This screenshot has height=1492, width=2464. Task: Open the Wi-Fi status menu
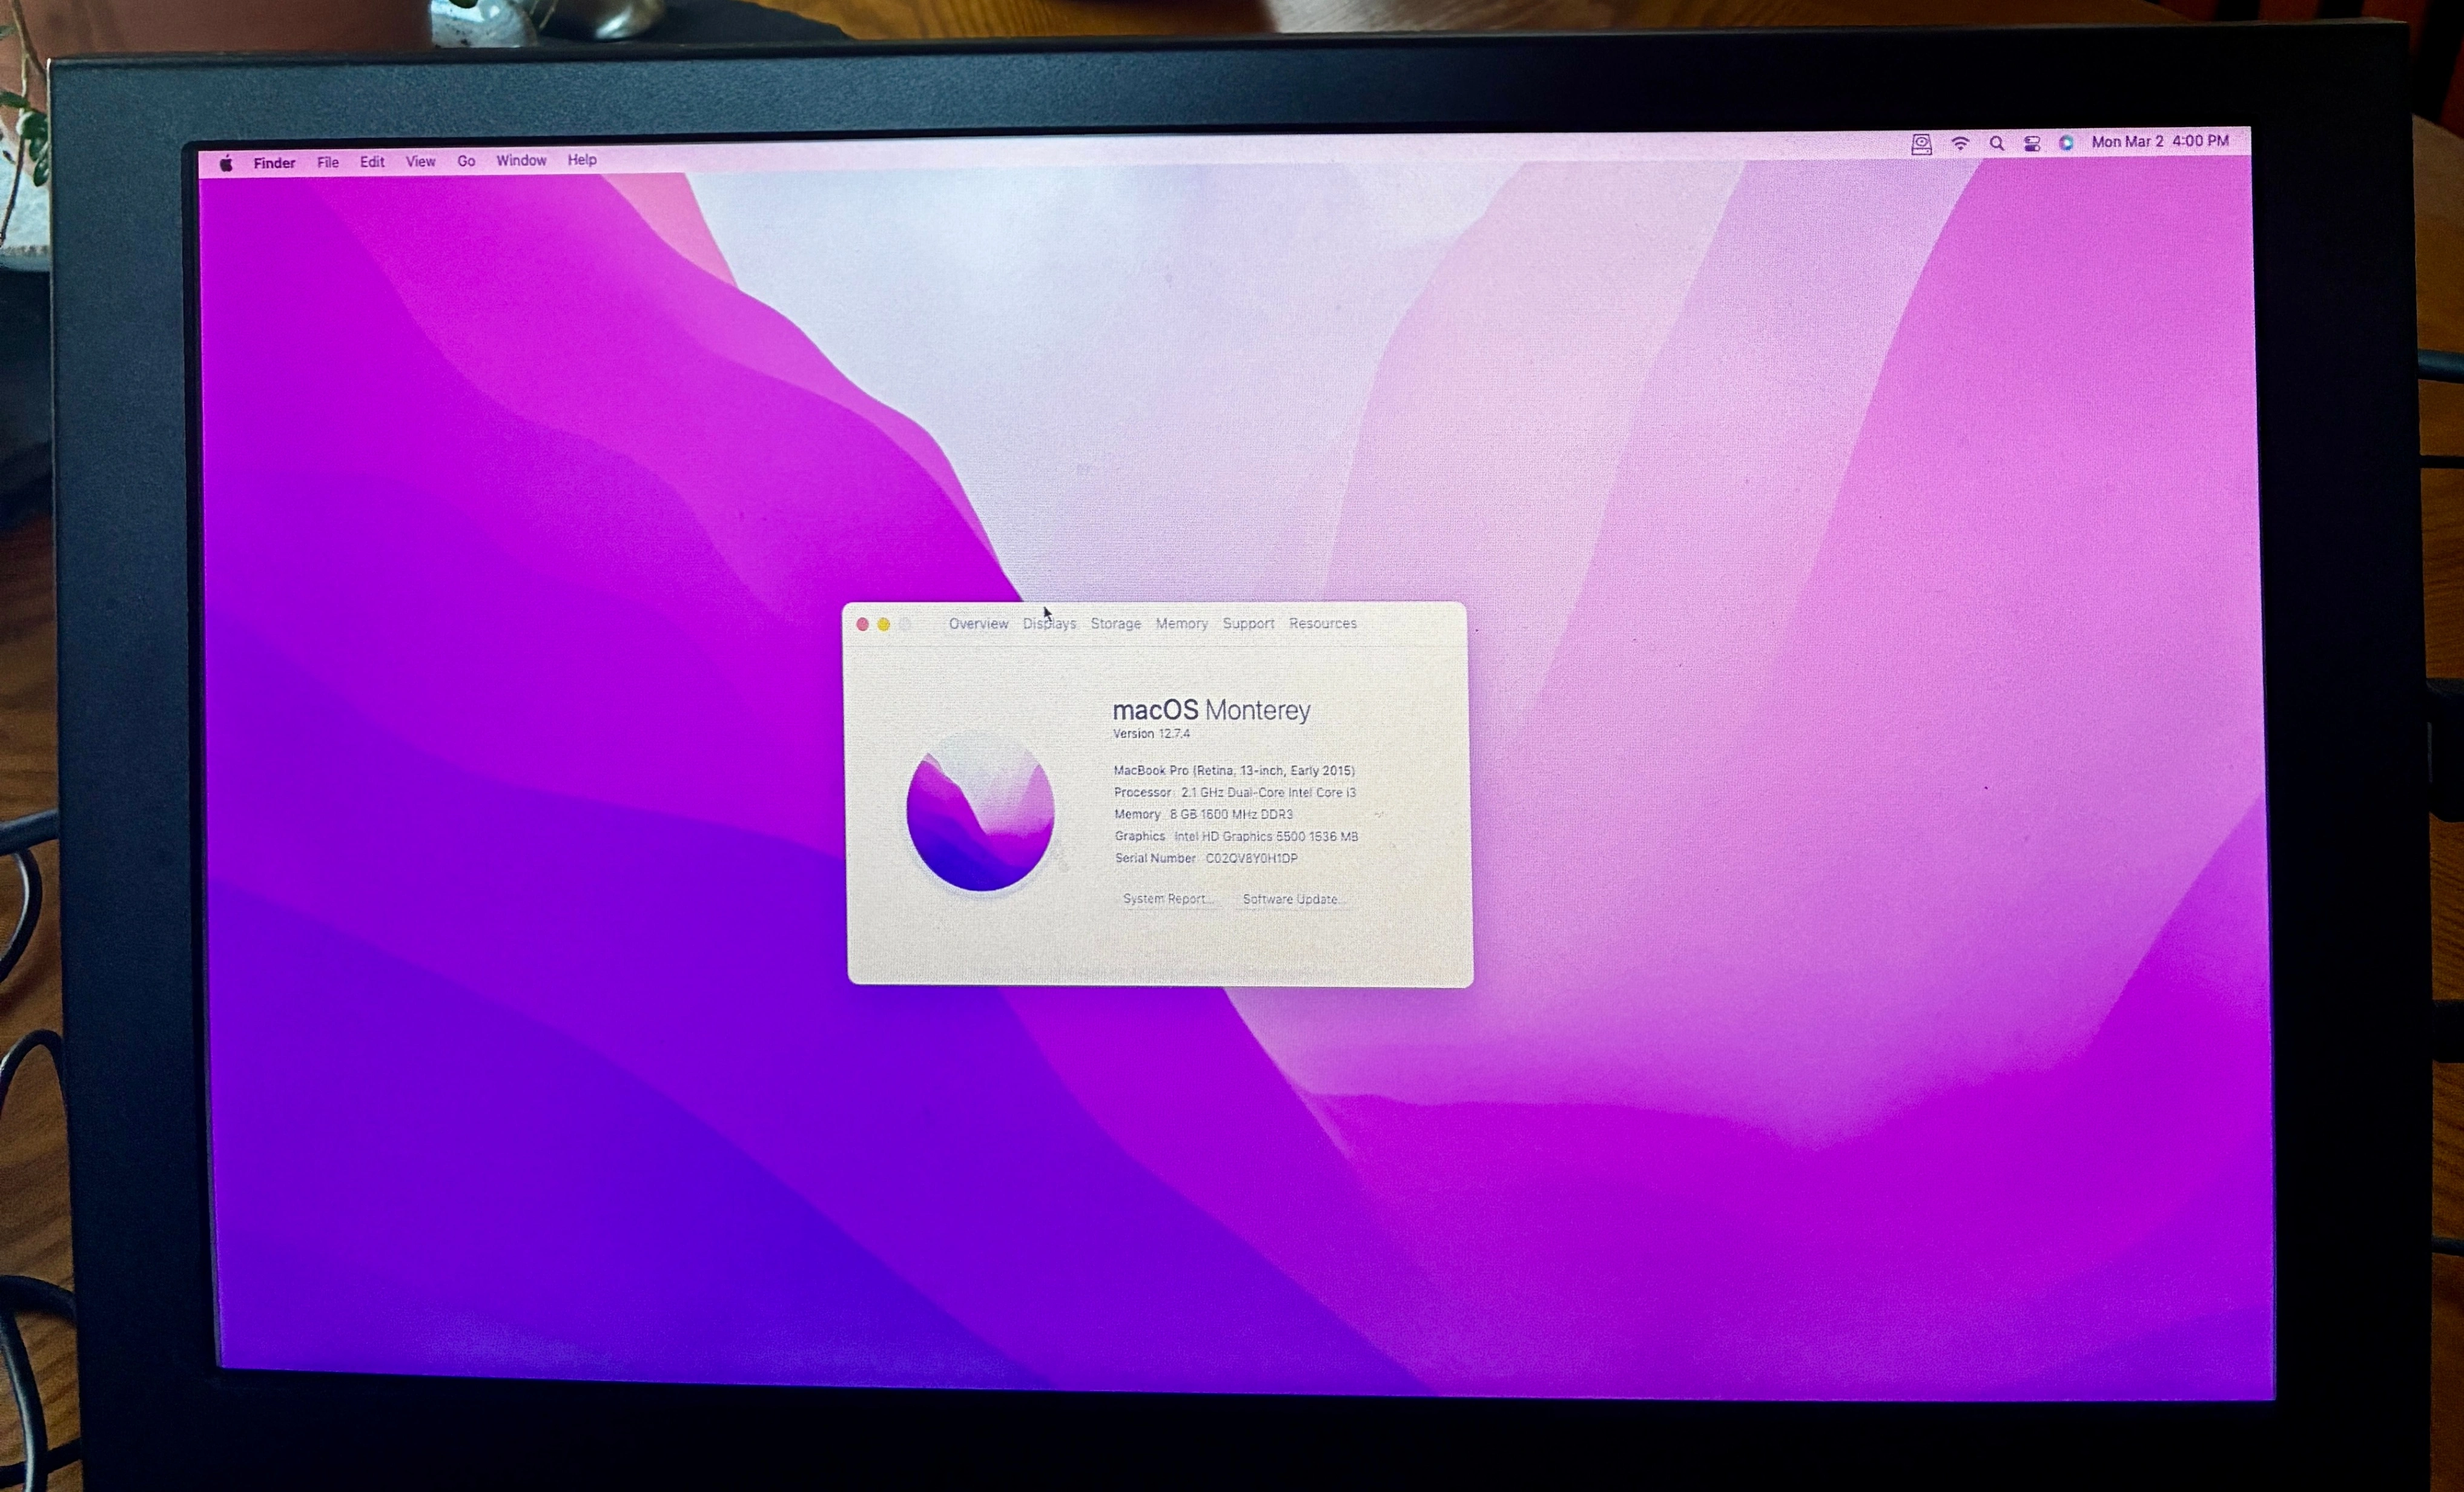[1960, 144]
